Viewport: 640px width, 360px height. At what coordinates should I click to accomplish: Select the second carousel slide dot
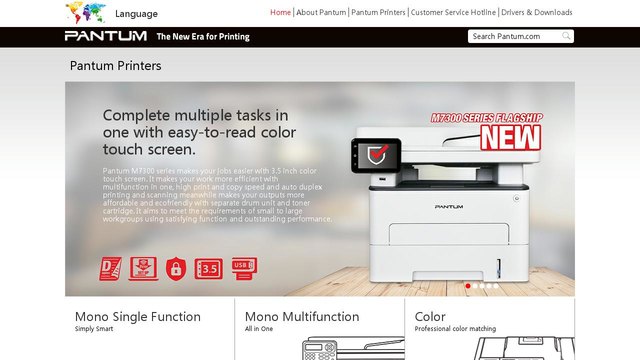click(475, 286)
